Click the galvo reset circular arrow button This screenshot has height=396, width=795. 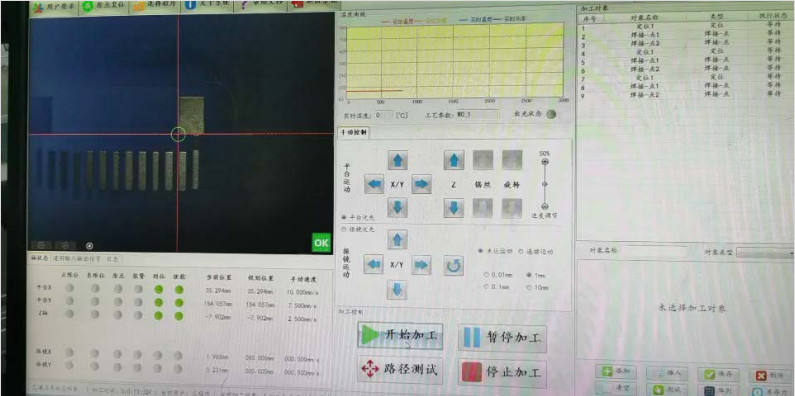click(453, 265)
